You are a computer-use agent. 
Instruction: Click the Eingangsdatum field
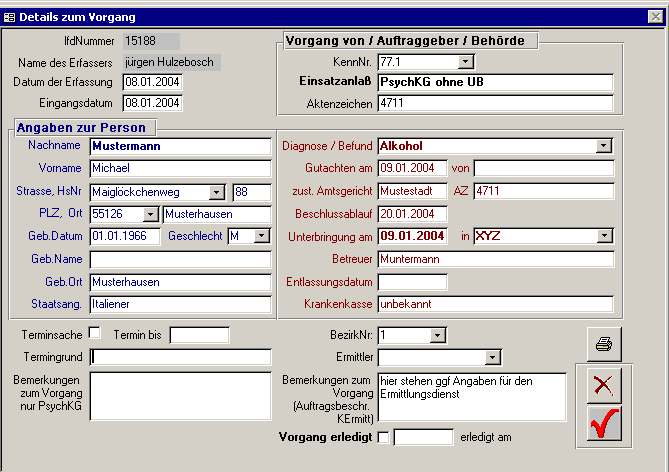click(x=152, y=103)
